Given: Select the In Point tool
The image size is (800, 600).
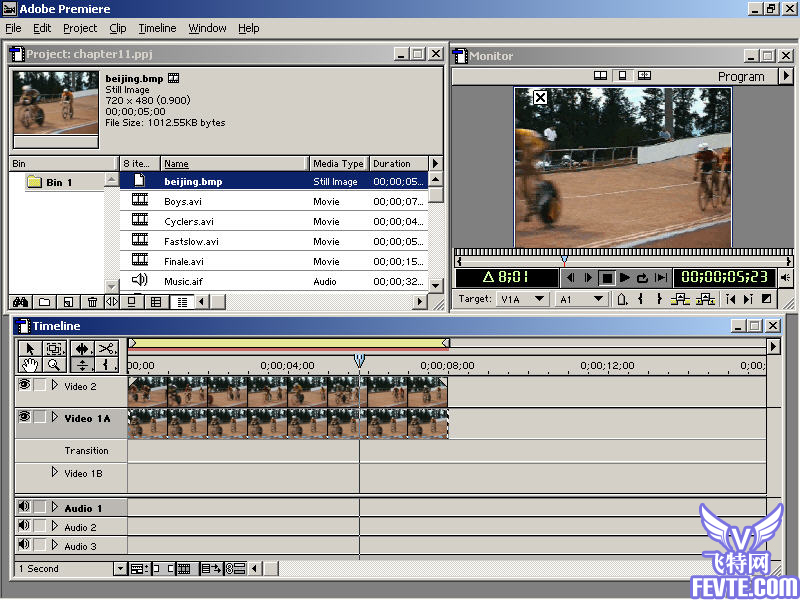Looking at the screenshot, I should [106, 364].
